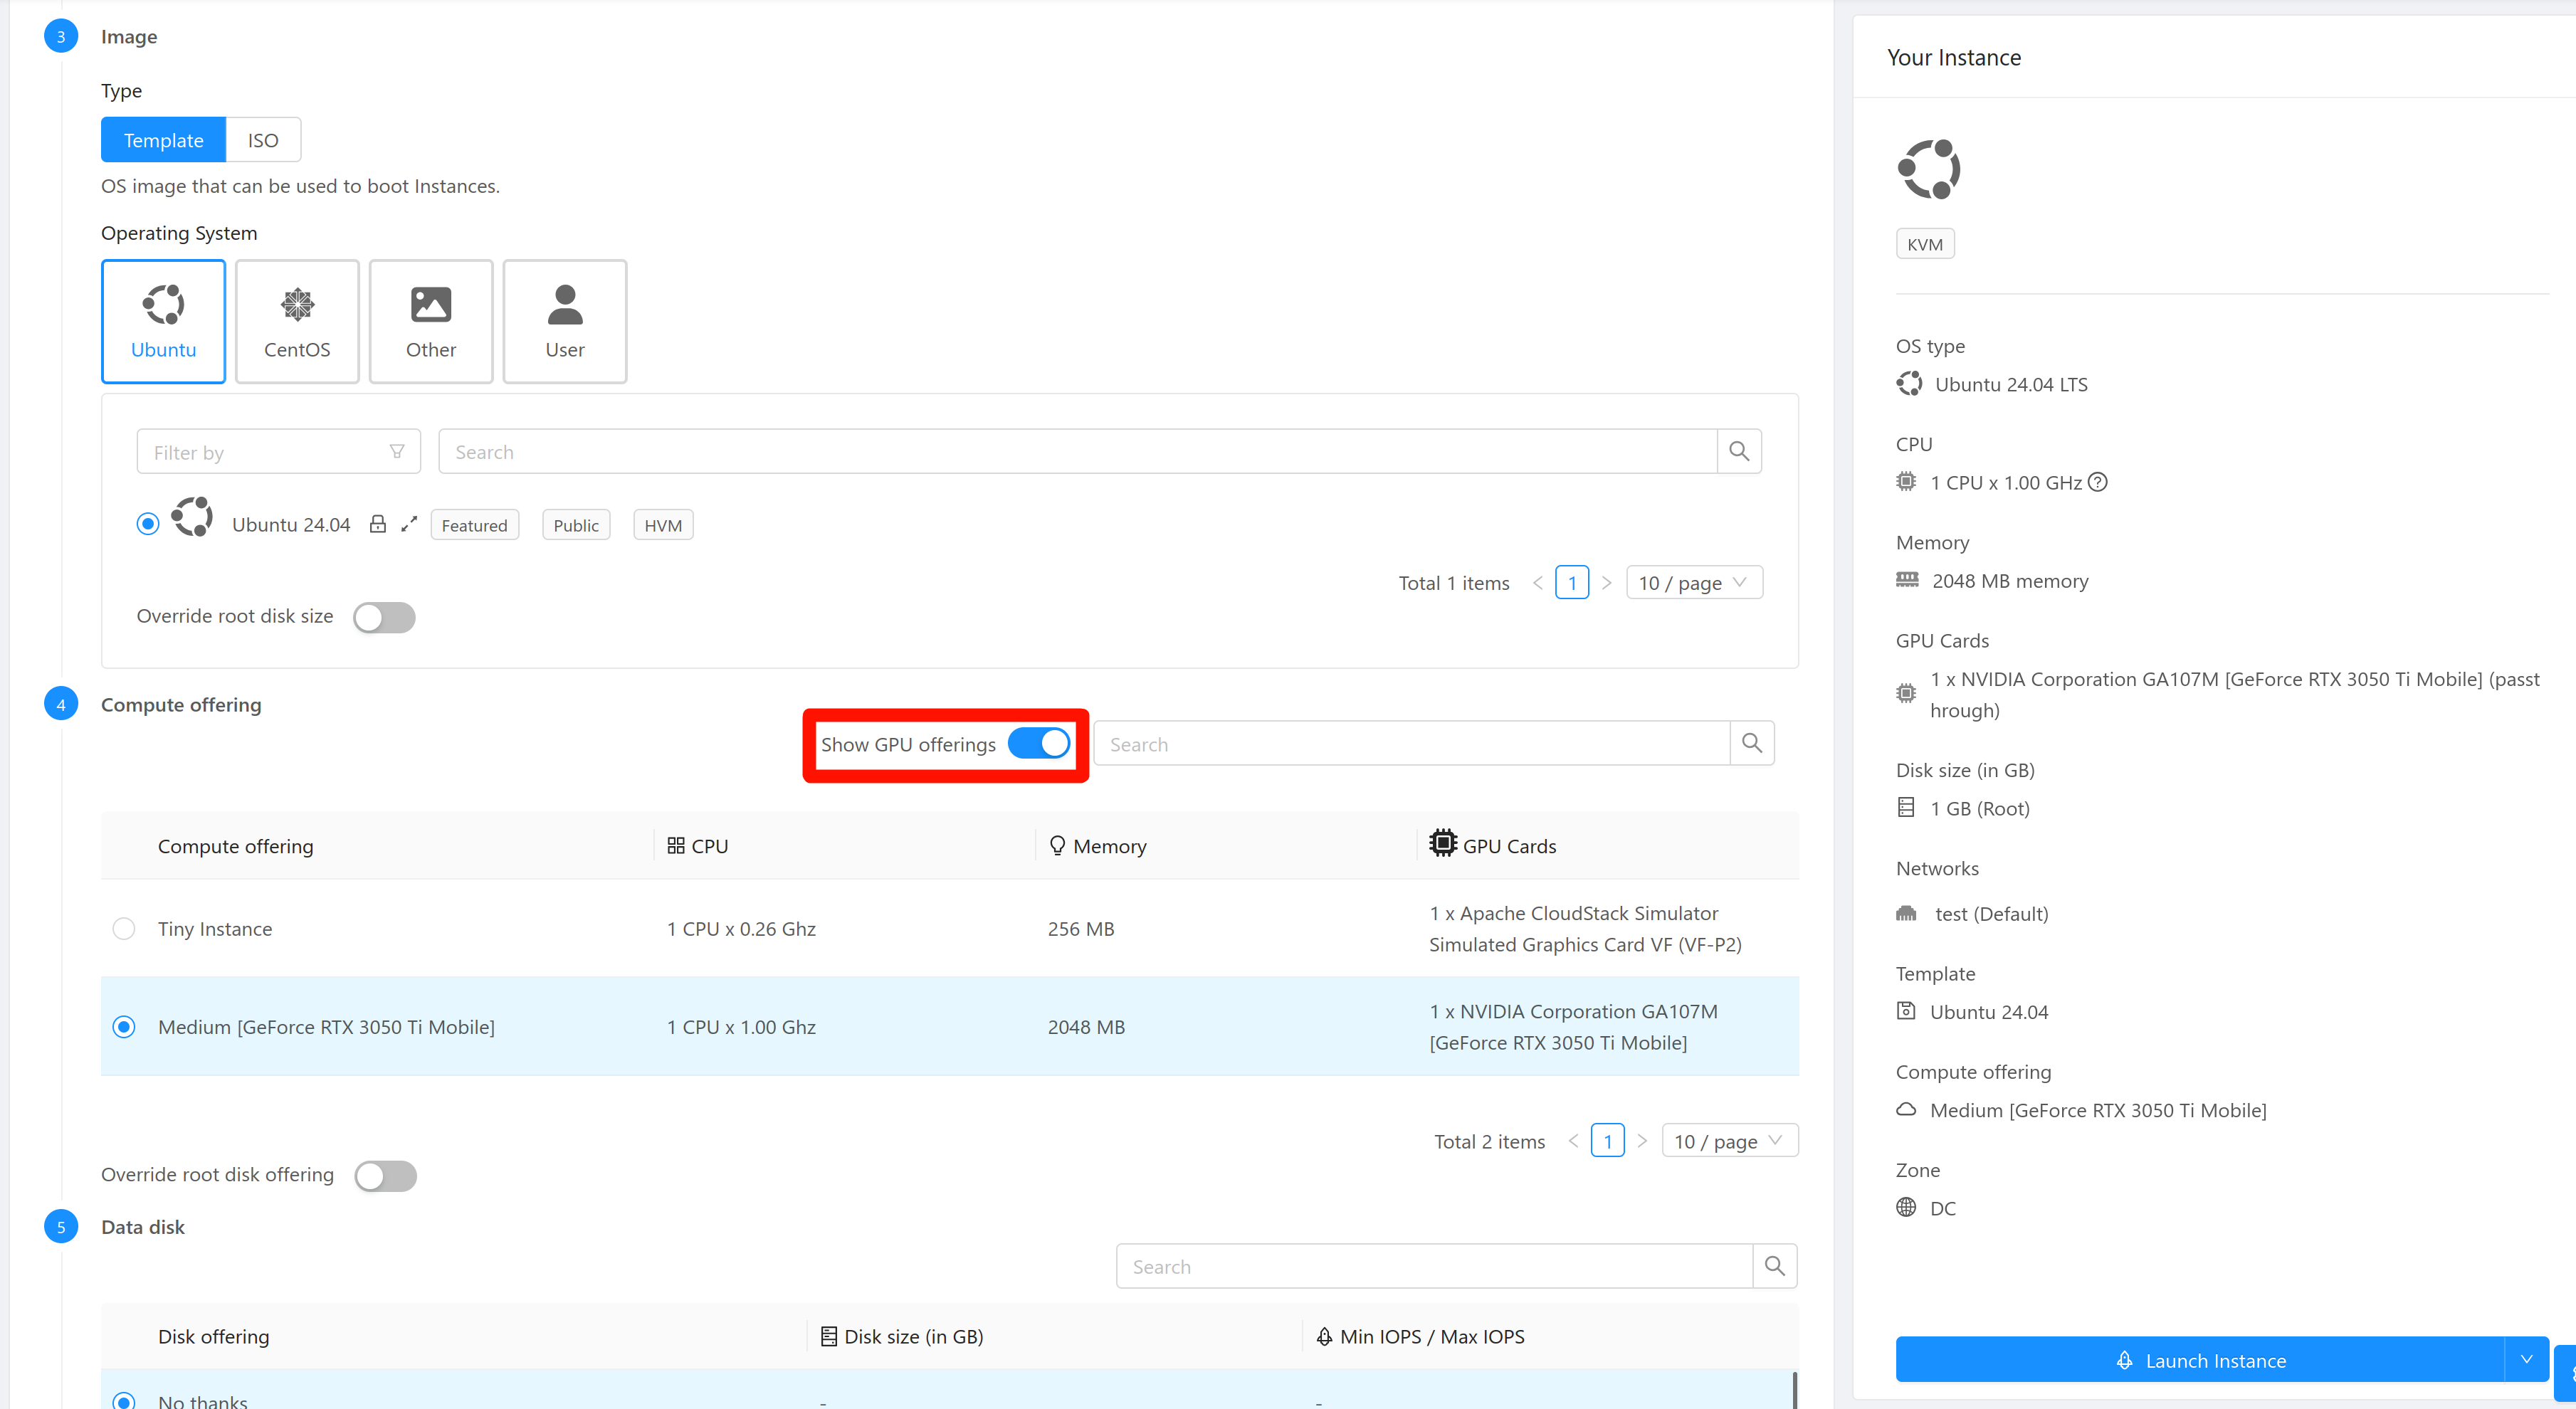This screenshot has height=1409, width=2576.
Task: Click the large Ubuntu logo in Your Instance
Action: click(1929, 169)
